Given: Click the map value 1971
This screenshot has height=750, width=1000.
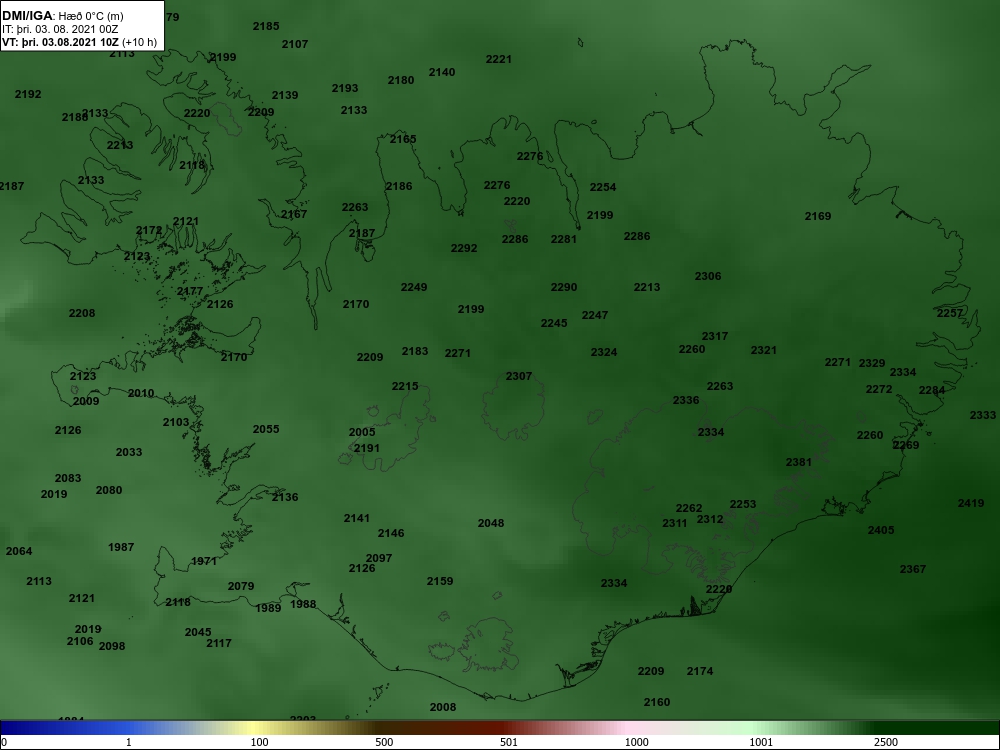Looking at the screenshot, I should [x=204, y=561].
